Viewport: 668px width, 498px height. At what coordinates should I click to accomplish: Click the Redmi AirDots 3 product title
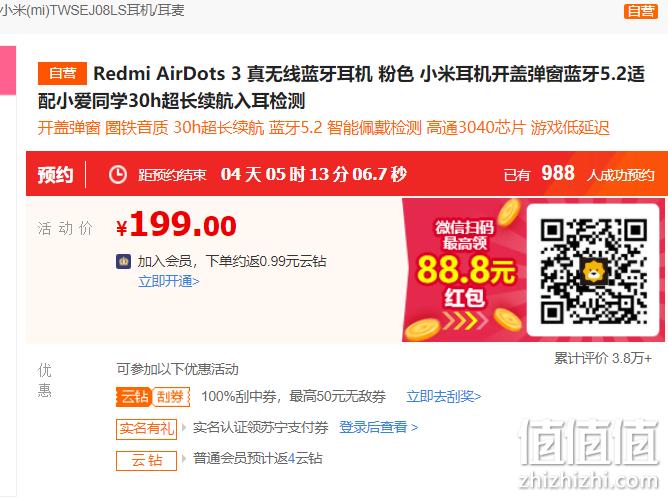[341, 87]
